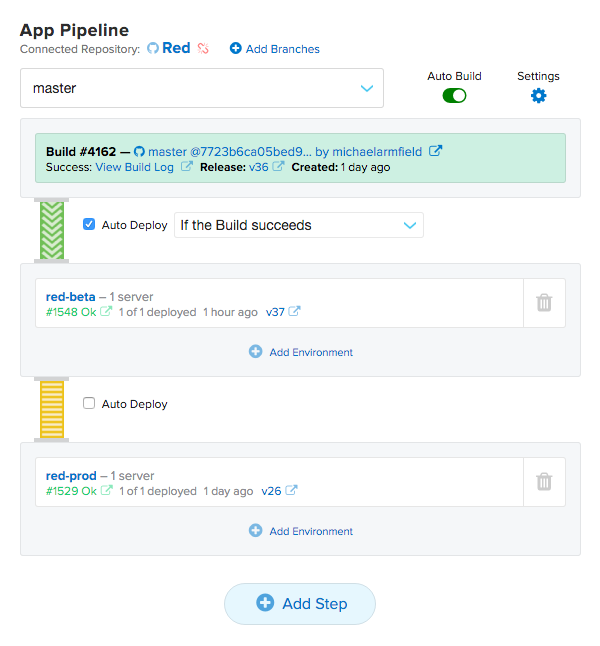The height and width of the screenshot is (646, 600).
Task: Click plus icon of Add Environment under red-prod
Action: tap(255, 530)
